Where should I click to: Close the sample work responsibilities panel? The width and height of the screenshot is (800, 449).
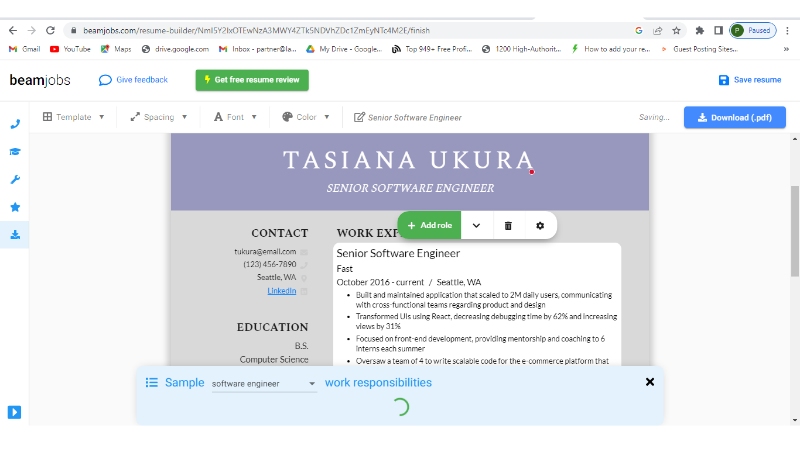tap(650, 382)
